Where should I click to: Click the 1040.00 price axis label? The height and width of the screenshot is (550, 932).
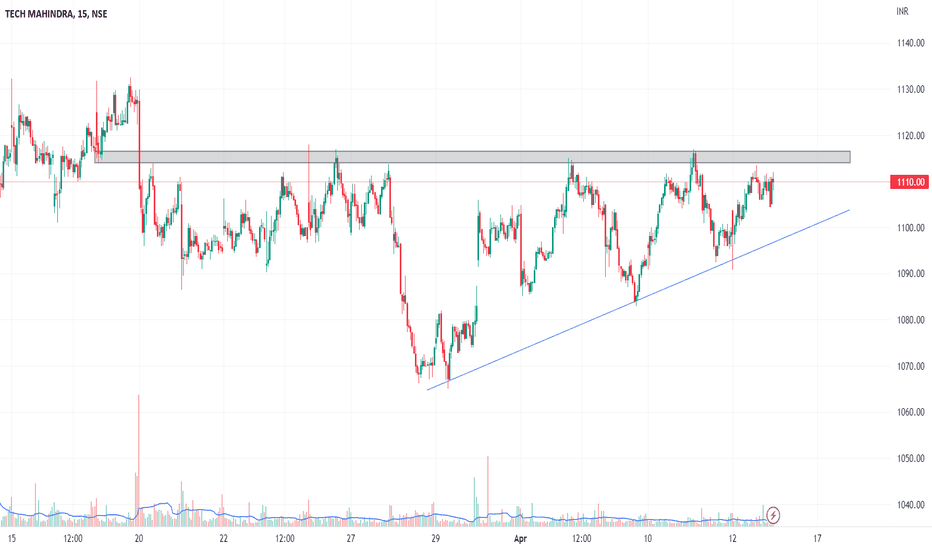[x=911, y=505]
